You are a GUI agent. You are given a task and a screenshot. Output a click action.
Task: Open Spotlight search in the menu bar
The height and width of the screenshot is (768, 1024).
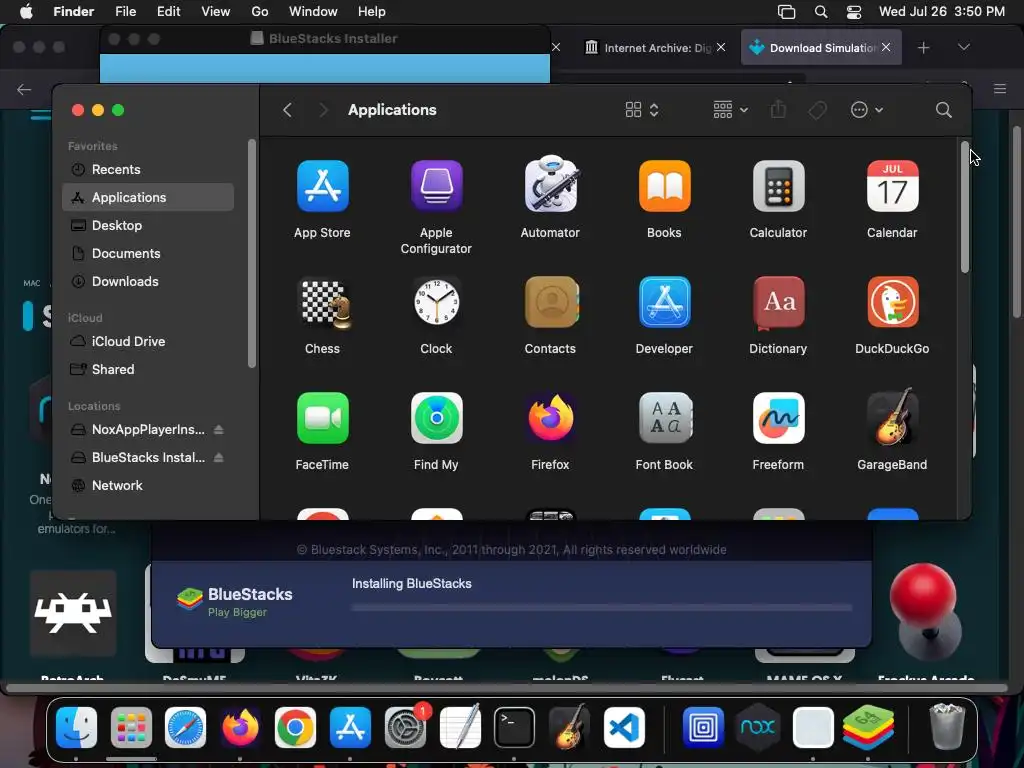click(821, 12)
